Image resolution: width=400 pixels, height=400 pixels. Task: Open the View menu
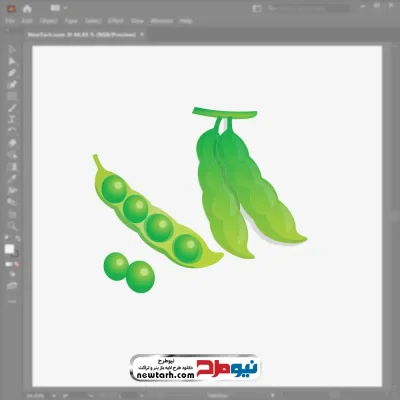[x=137, y=21]
